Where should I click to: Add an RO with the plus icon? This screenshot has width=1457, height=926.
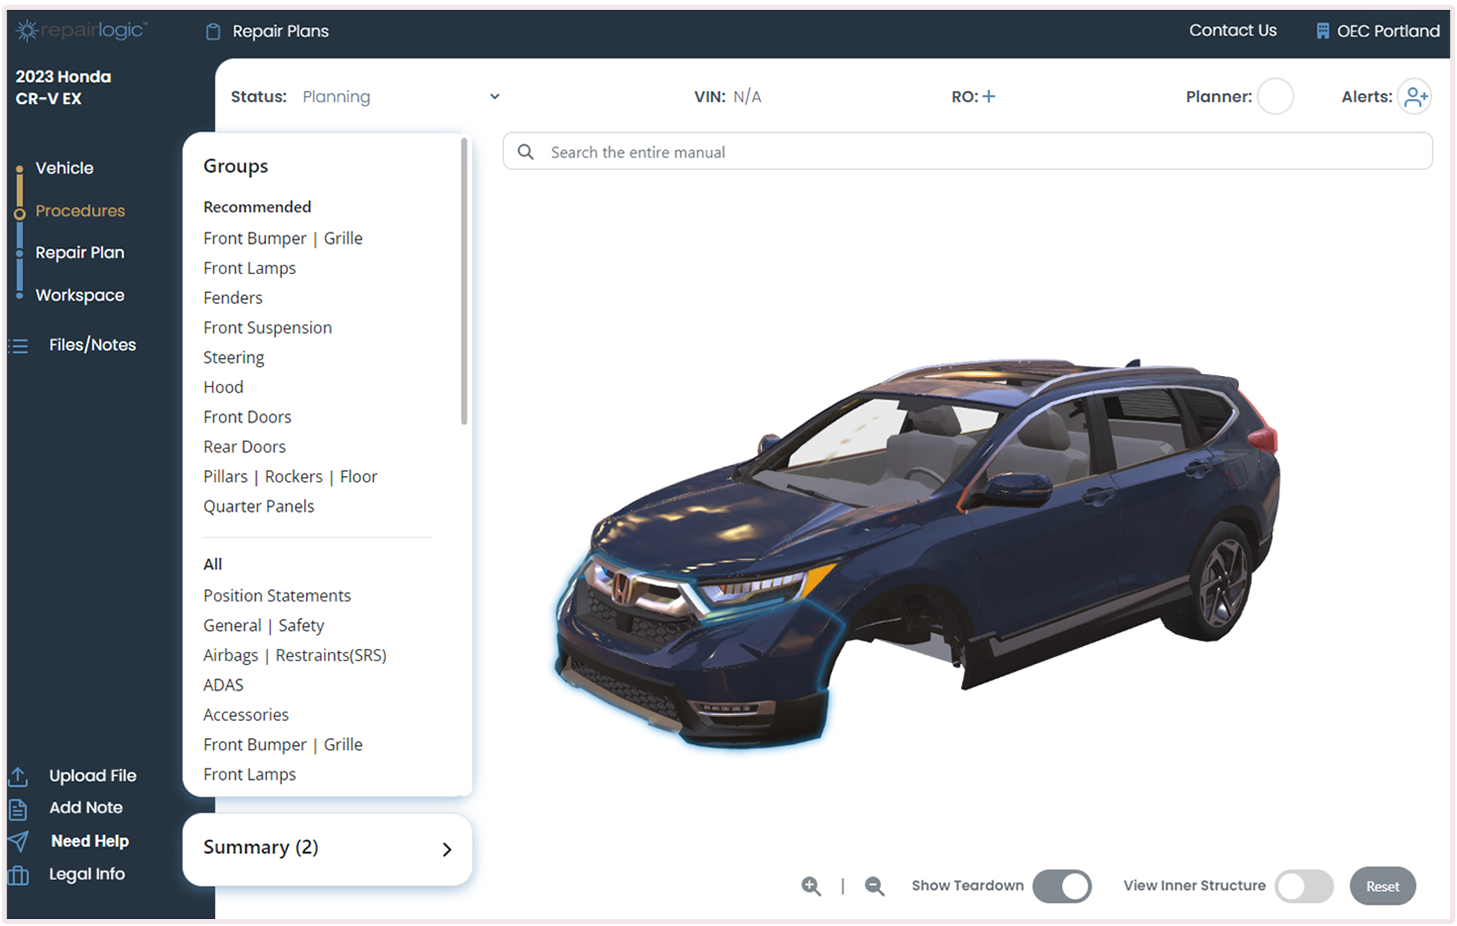[989, 97]
